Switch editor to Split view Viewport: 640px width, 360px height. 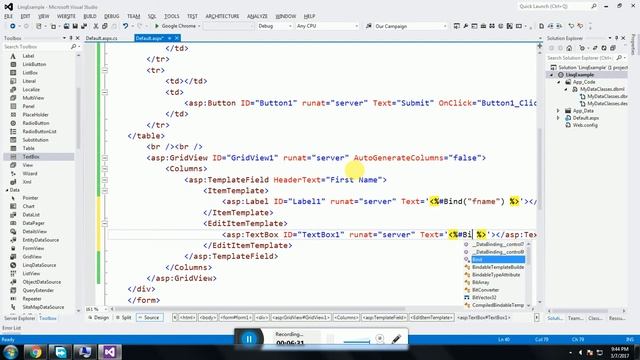pyautogui.click(x=124, y=318)
